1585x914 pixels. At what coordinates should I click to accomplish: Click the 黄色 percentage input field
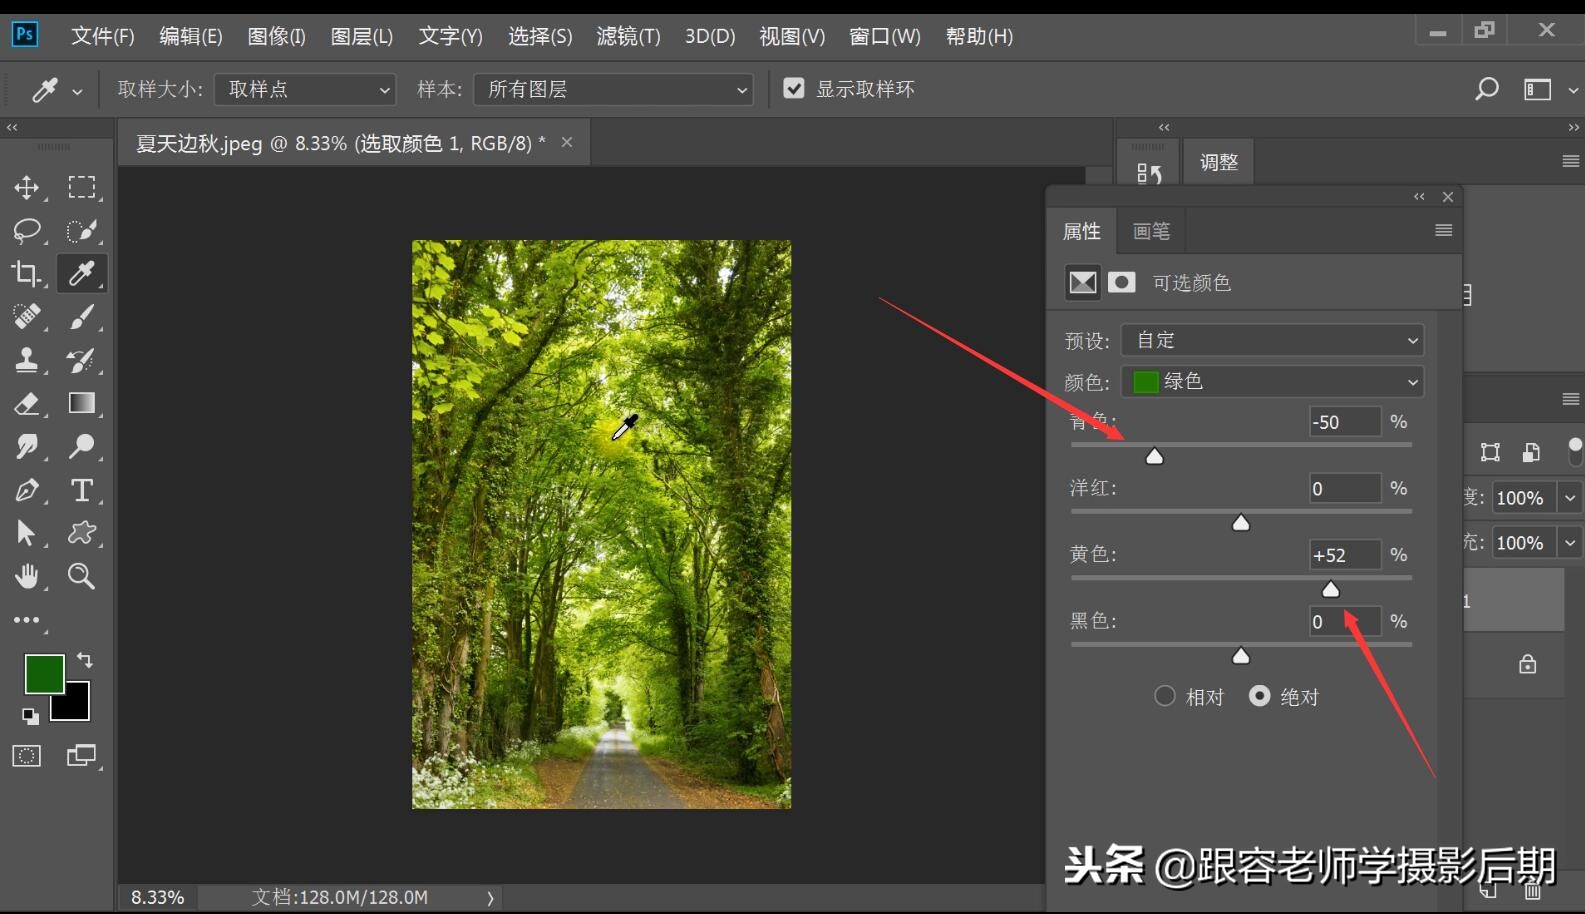pyautogui.click(x=1344, y=555)
